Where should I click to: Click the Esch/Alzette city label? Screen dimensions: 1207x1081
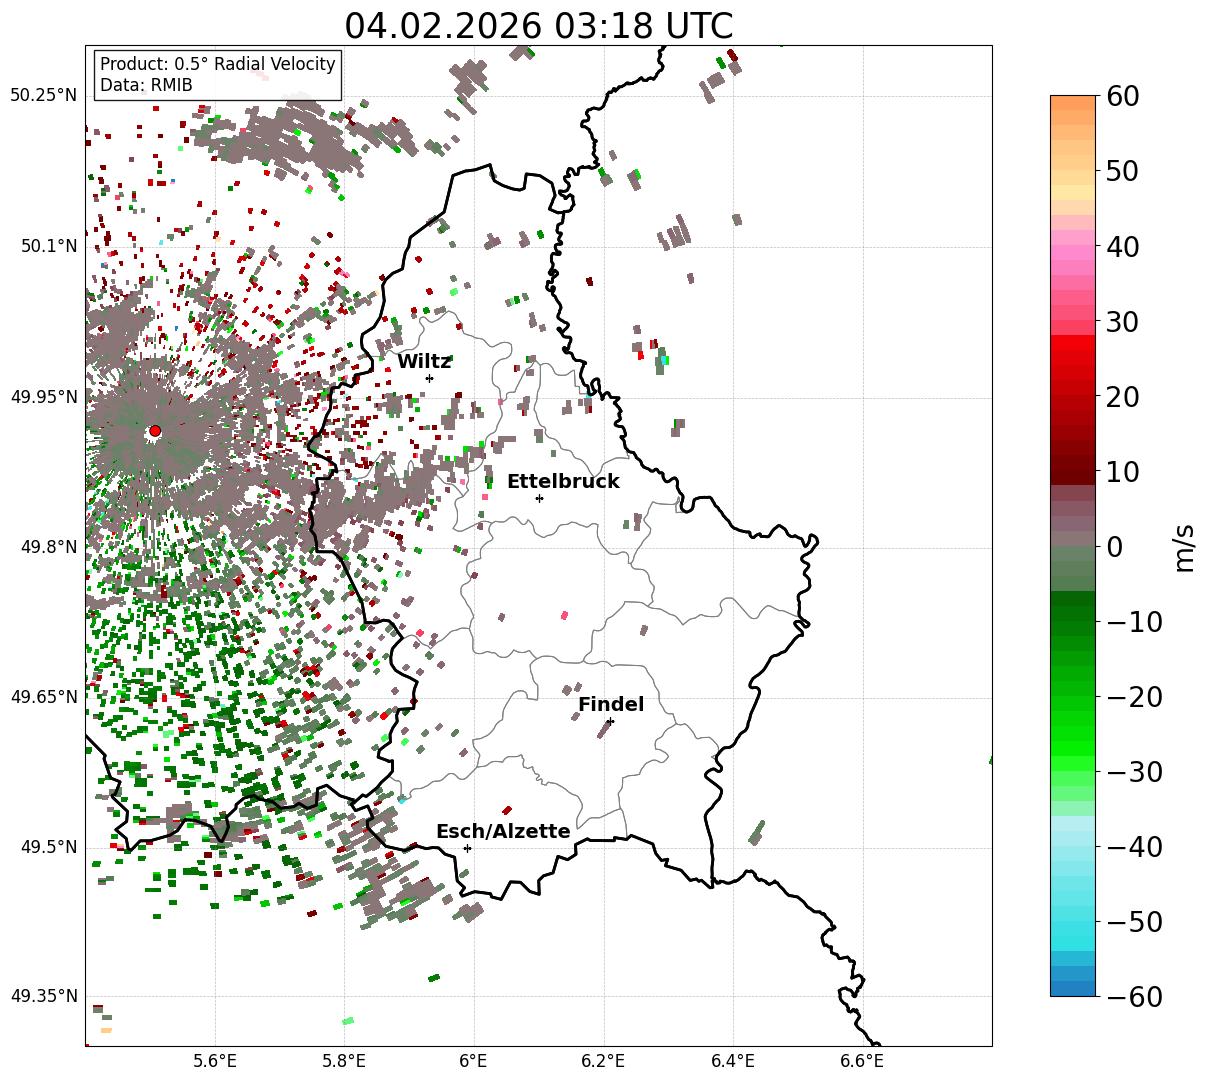[x=503, y=831]
